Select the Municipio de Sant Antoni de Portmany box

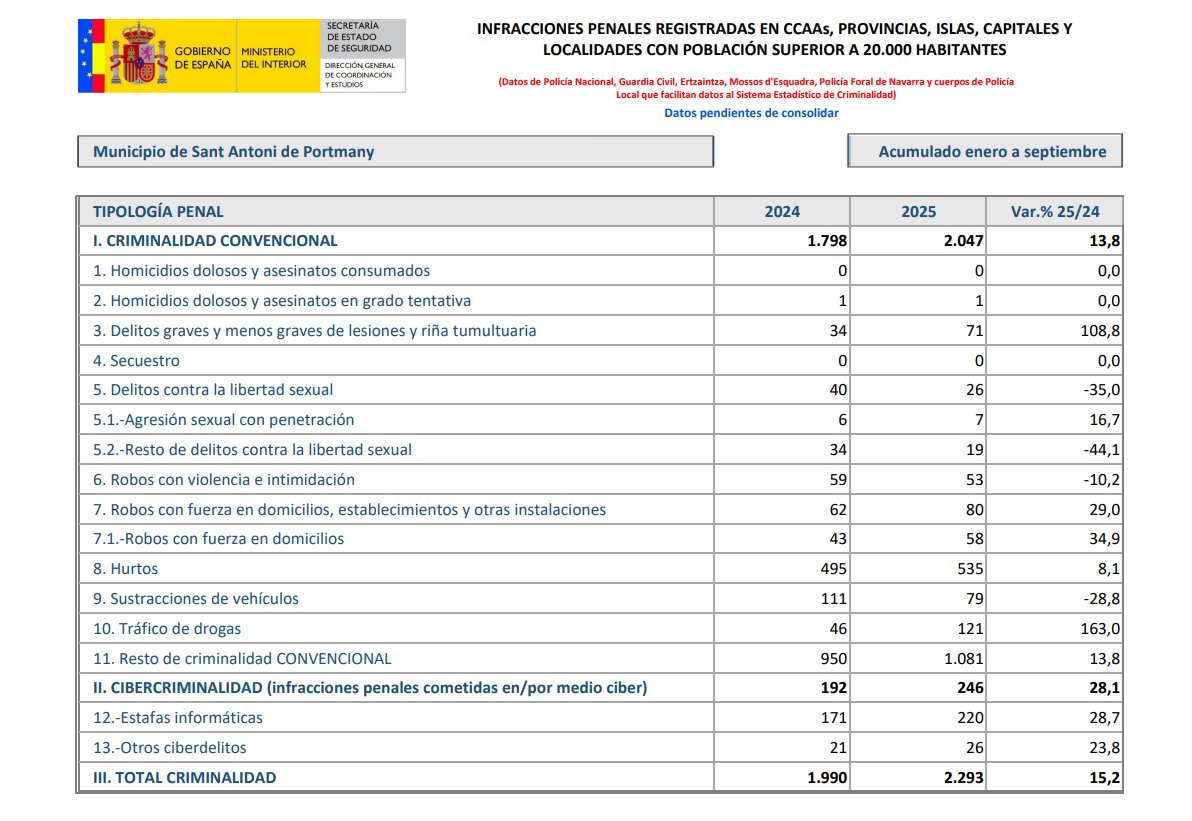click(395, 152)
